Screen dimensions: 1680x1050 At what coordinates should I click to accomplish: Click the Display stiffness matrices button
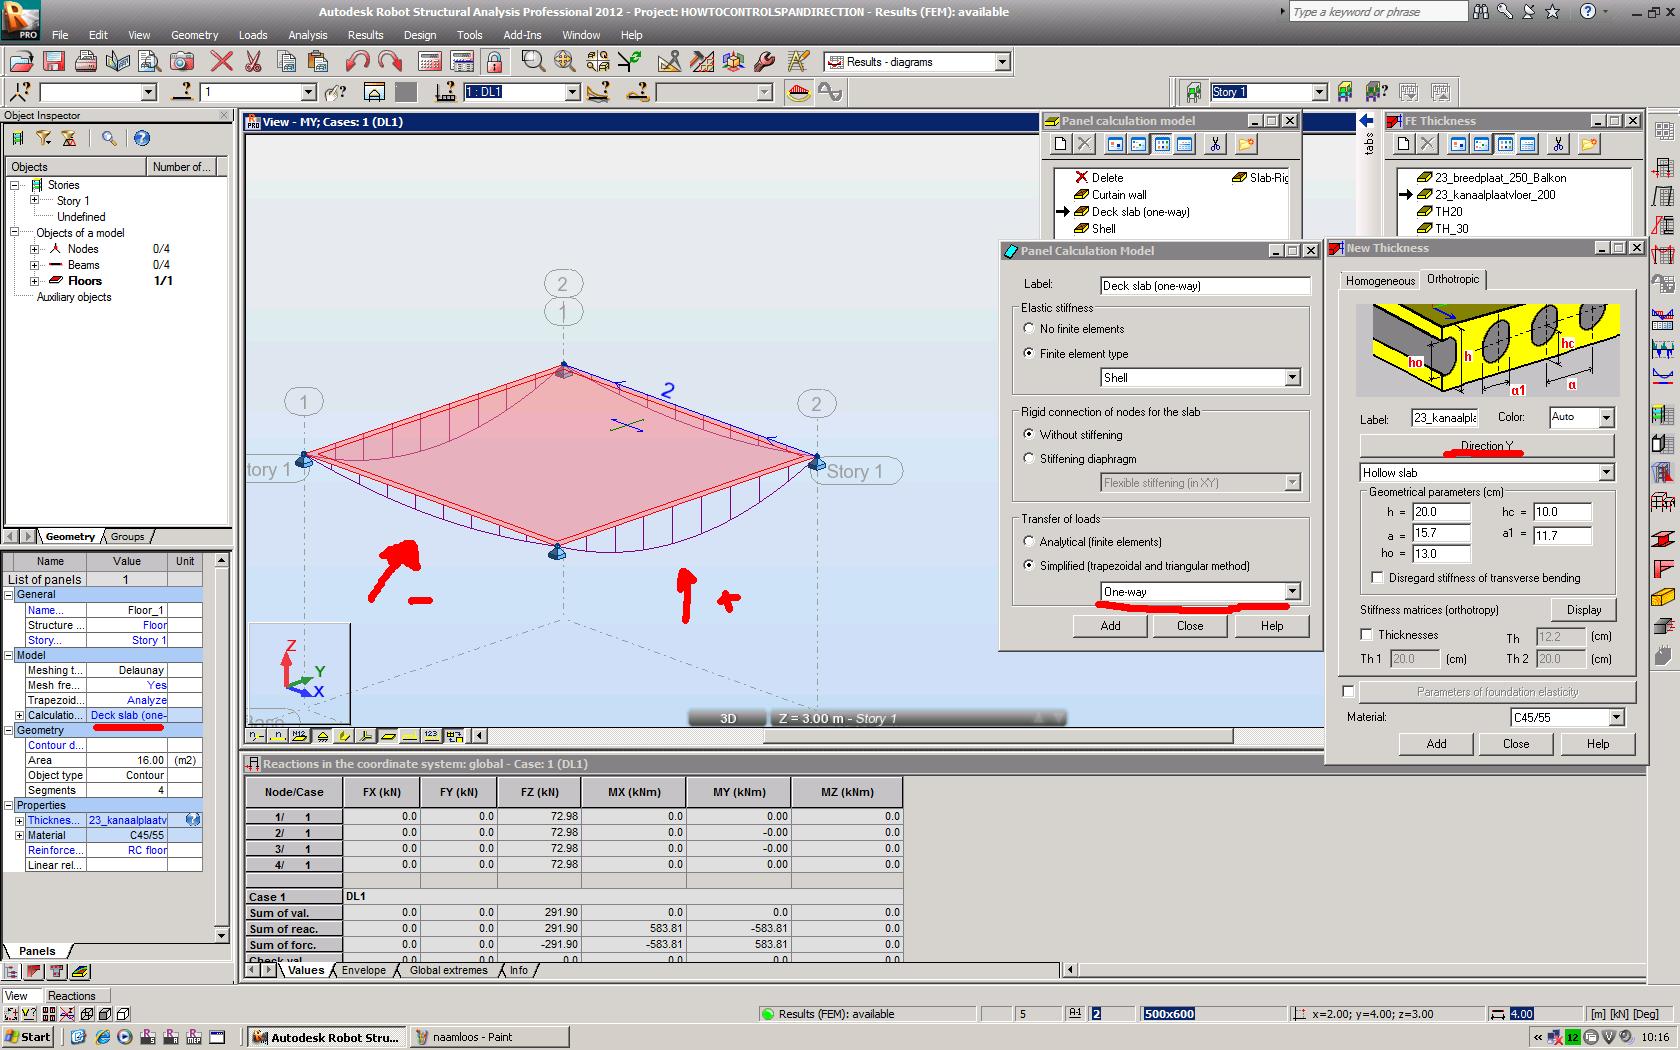pos(1584,609)
